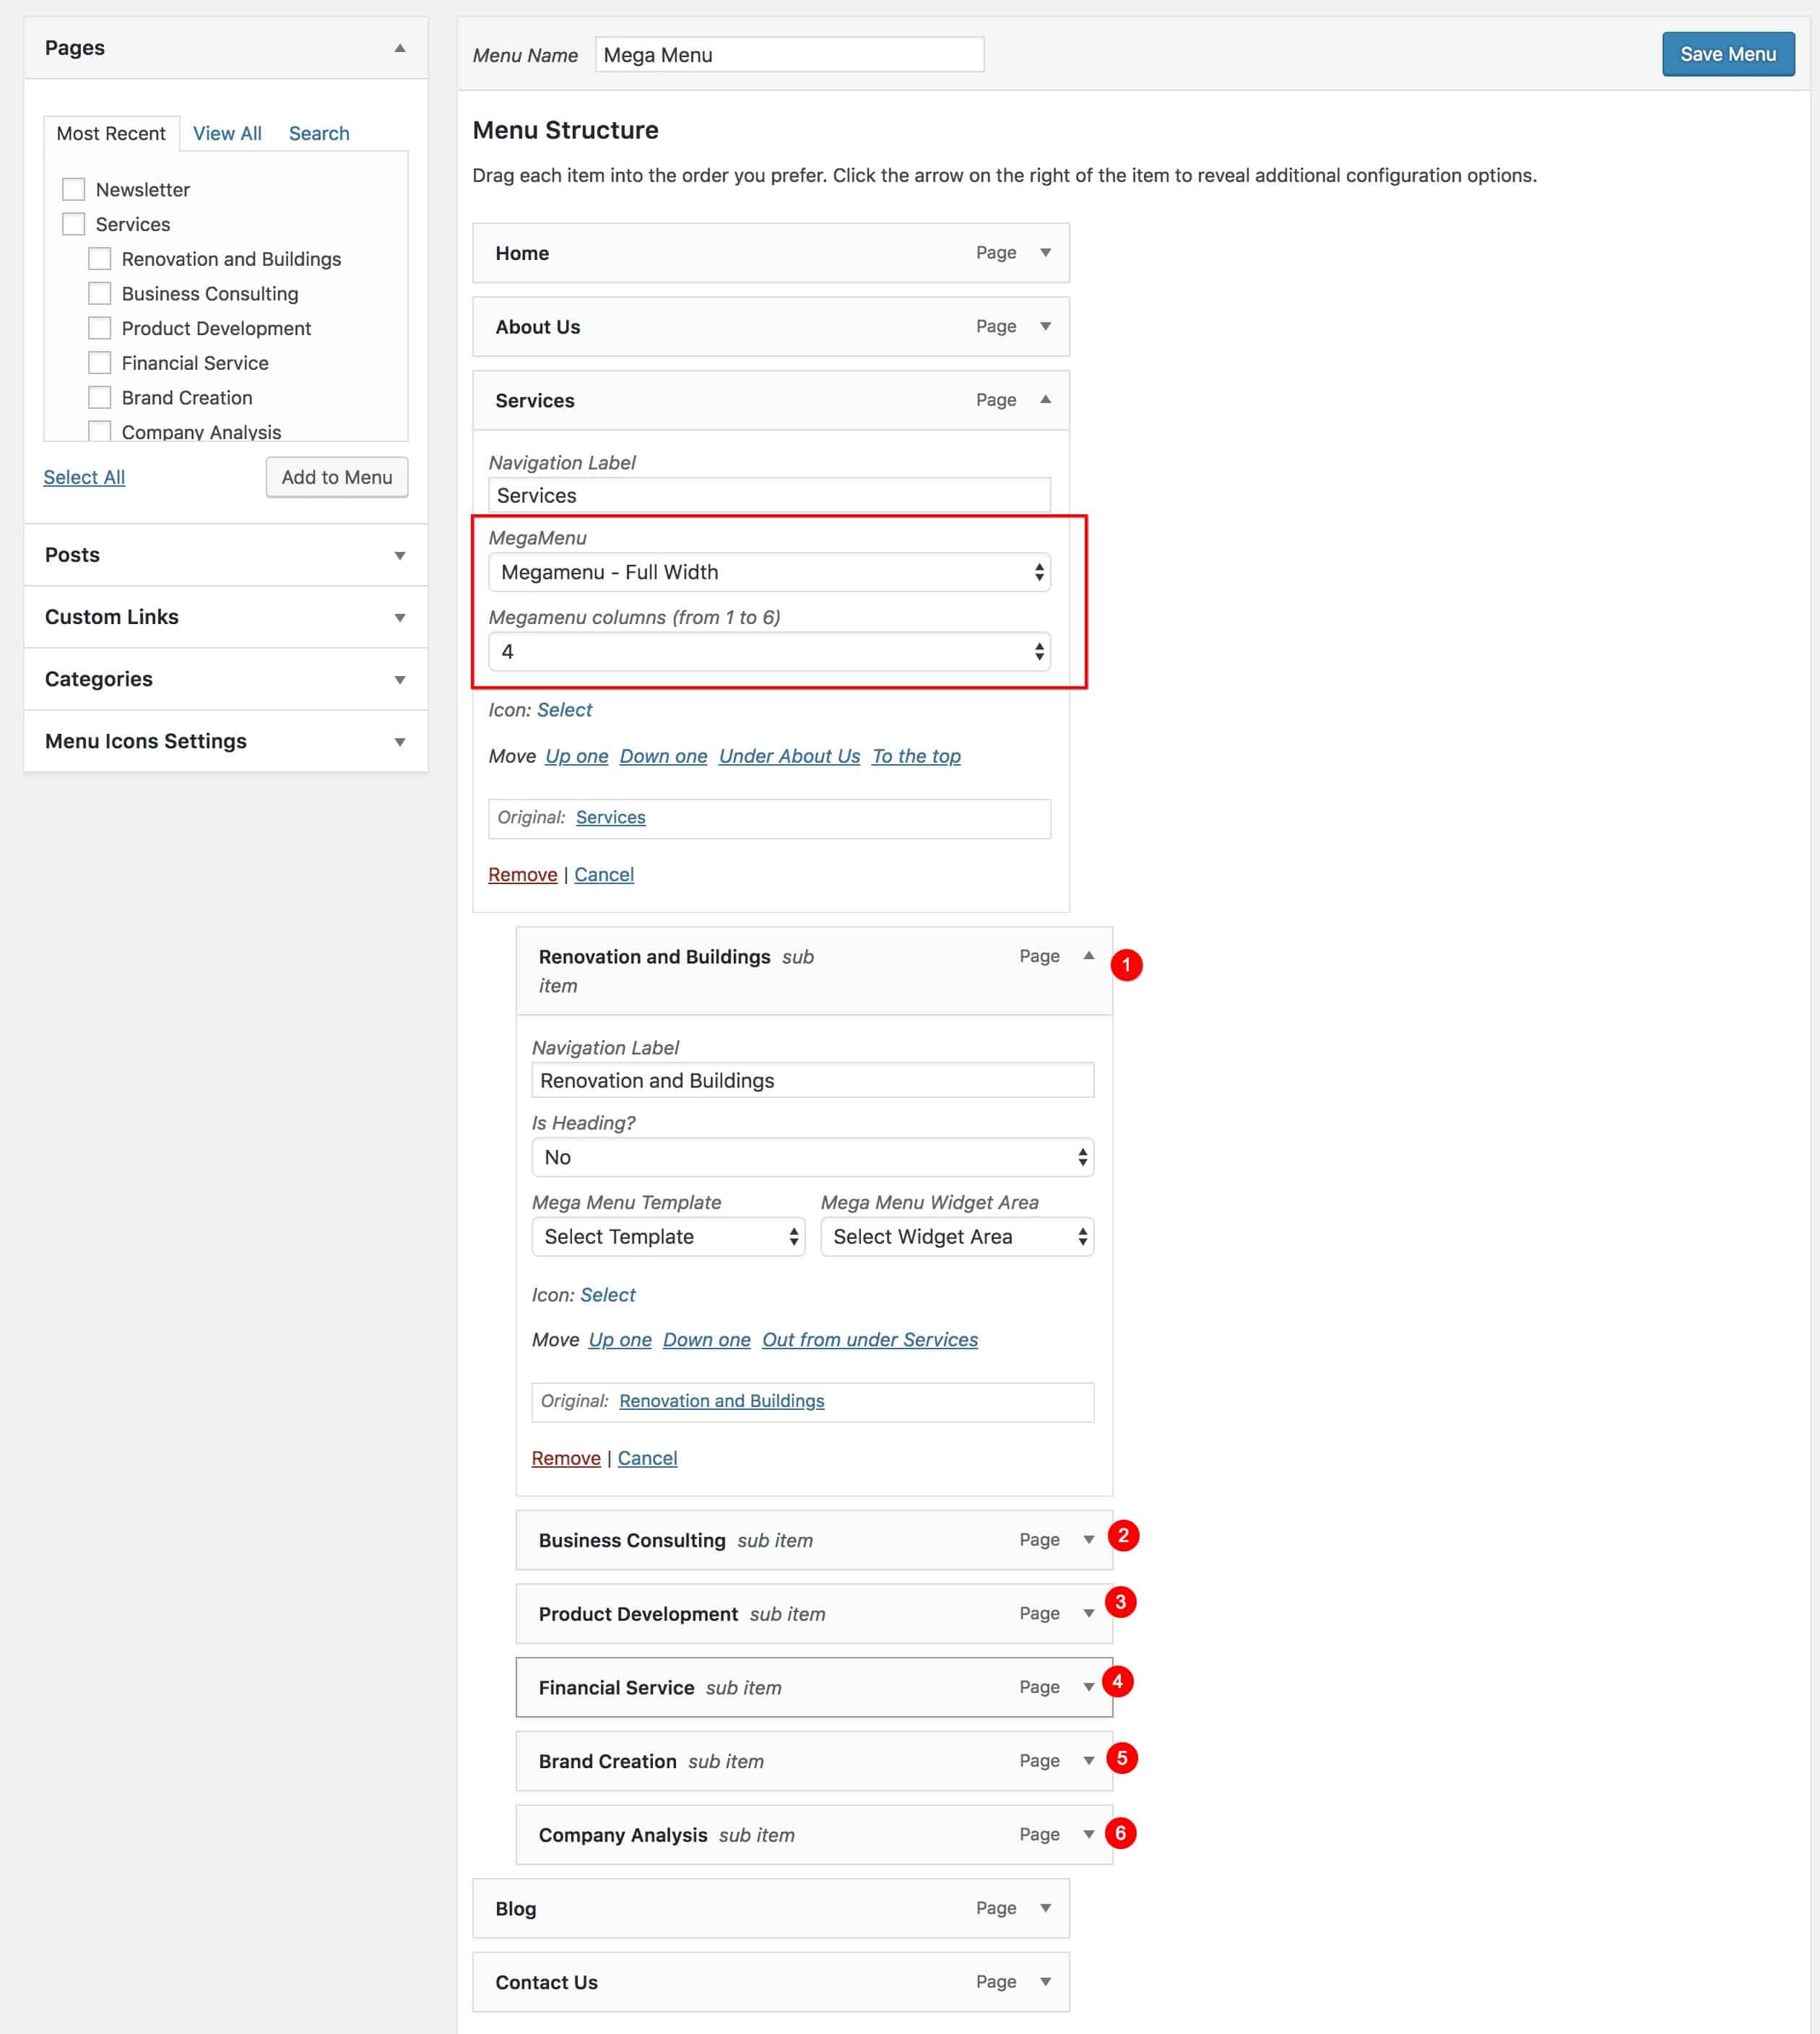This screenshot has height=2034, width=1820.
Task: Collapse Renovation and Buildings sub item arrow
Action: (1089, 956)
